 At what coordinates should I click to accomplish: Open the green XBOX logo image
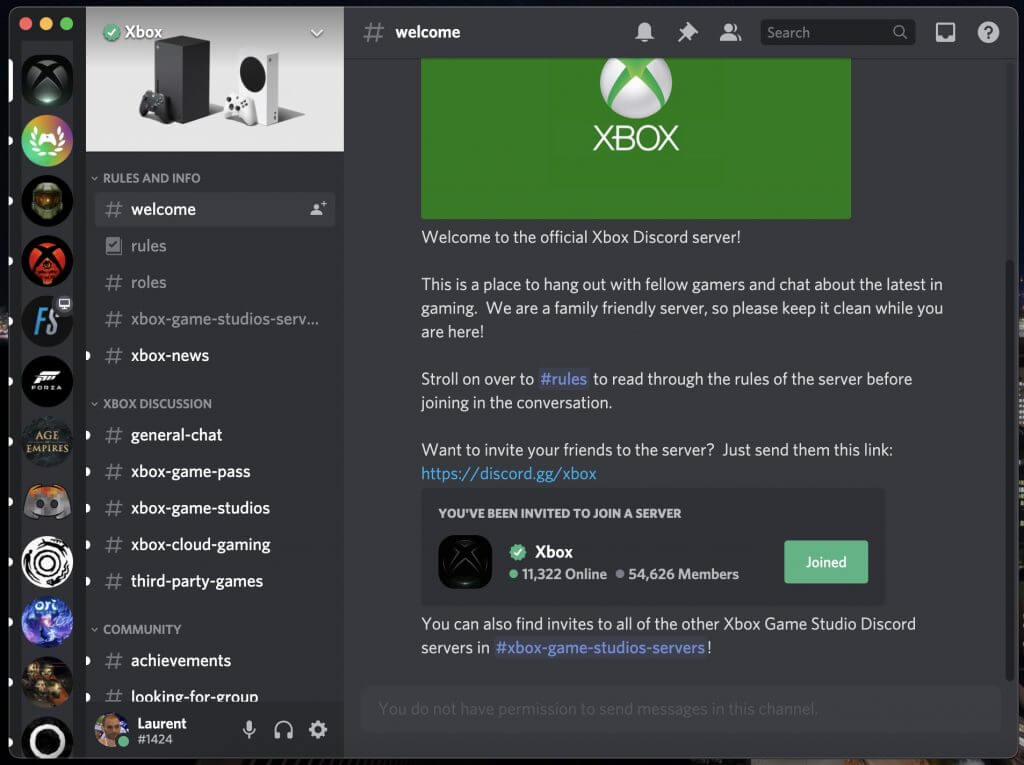coord(636,138)
